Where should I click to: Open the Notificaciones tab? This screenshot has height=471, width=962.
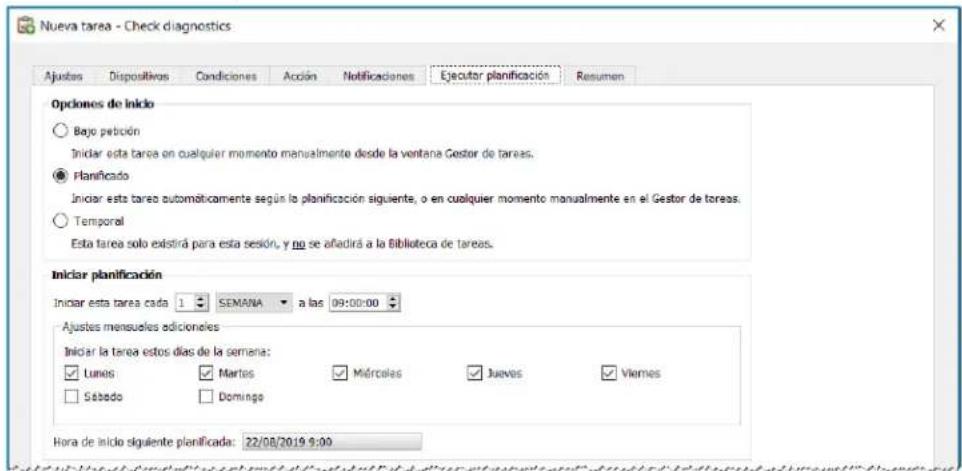[x=379, y=77]
